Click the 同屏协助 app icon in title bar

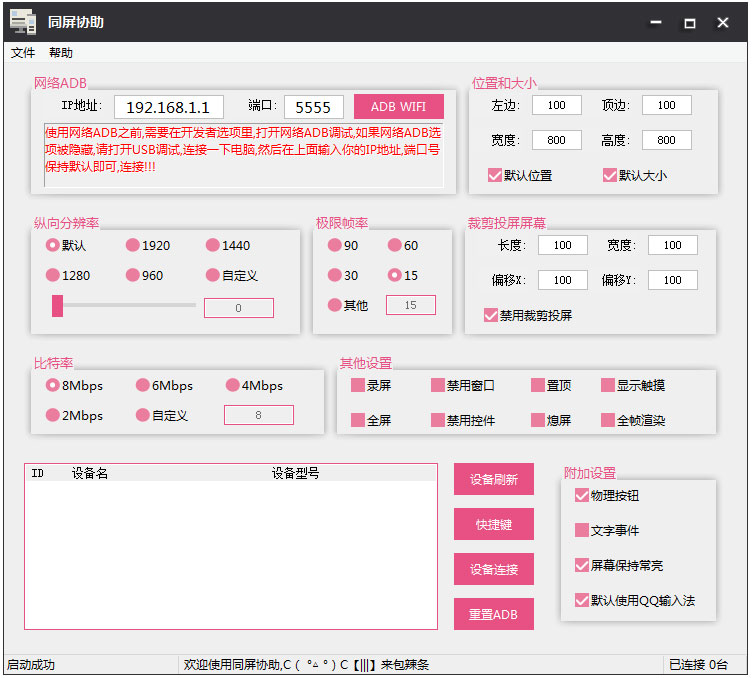(23, 22)
